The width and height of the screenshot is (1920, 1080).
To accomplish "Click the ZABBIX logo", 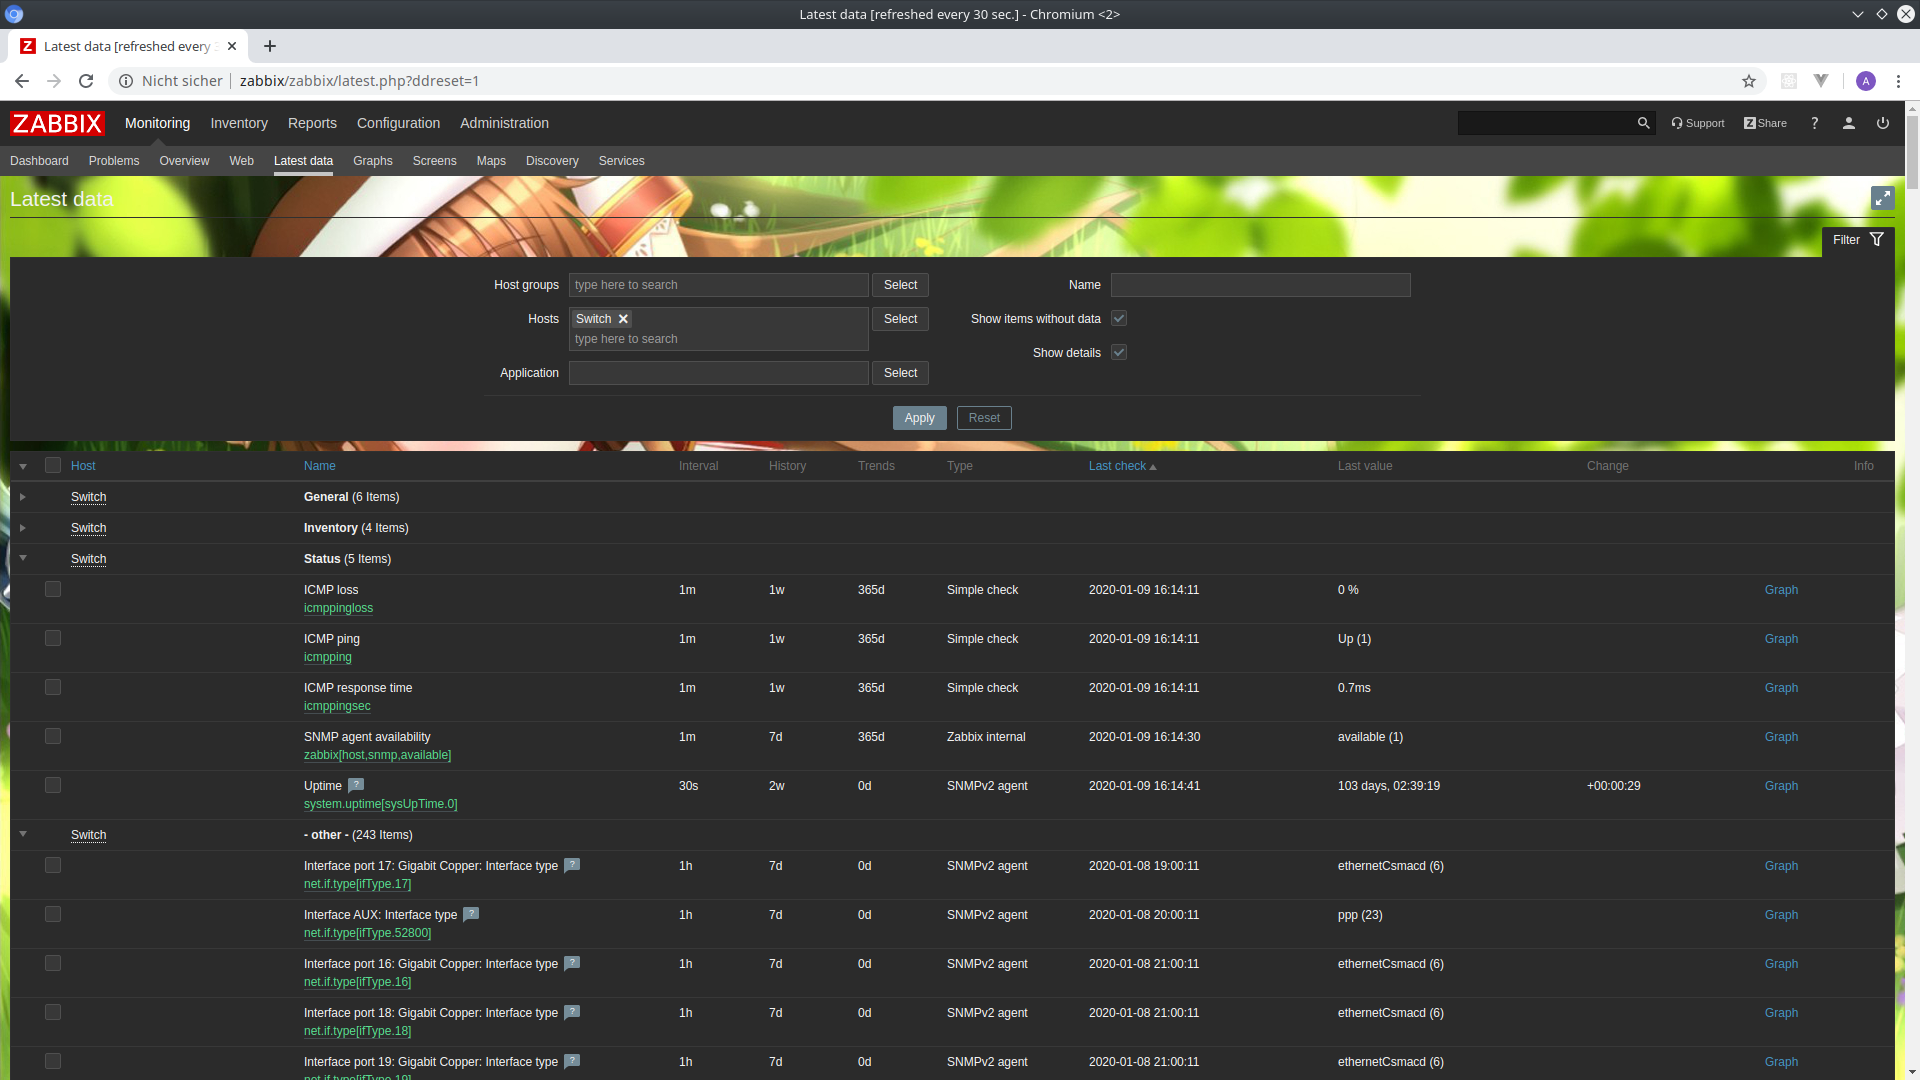I will click(x=57, y=123).
